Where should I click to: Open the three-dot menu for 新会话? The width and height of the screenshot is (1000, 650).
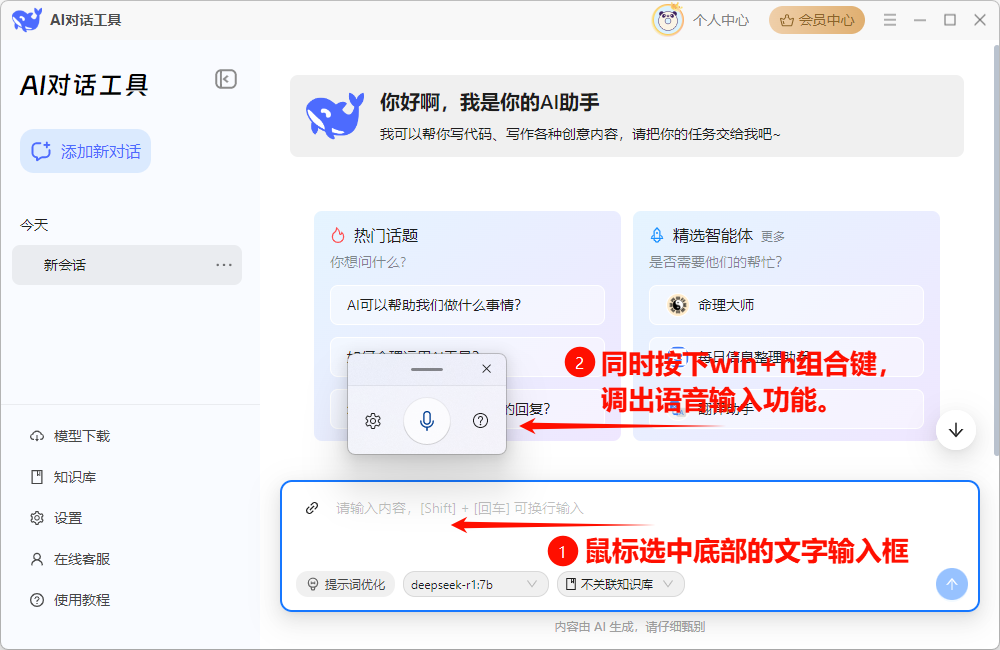(x=224, y=265)
